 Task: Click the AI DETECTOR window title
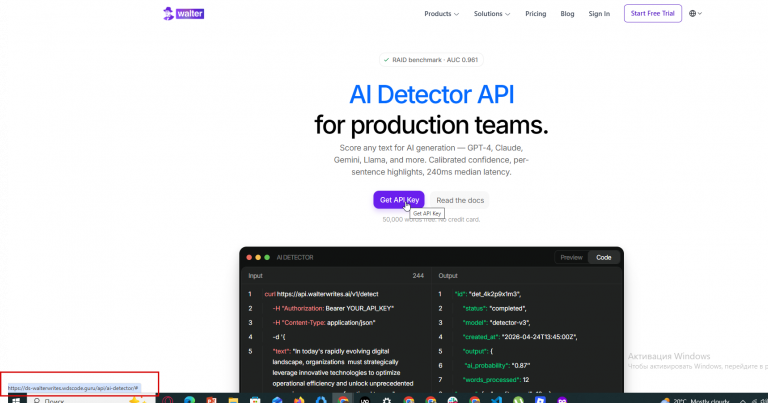tap(295, 258)
